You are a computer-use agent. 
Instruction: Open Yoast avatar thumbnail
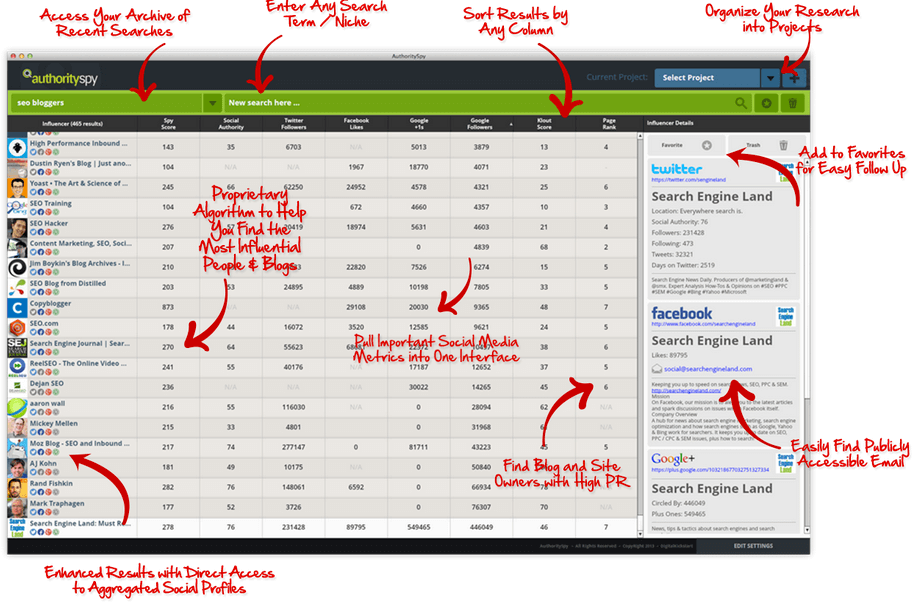coord(17,188)
